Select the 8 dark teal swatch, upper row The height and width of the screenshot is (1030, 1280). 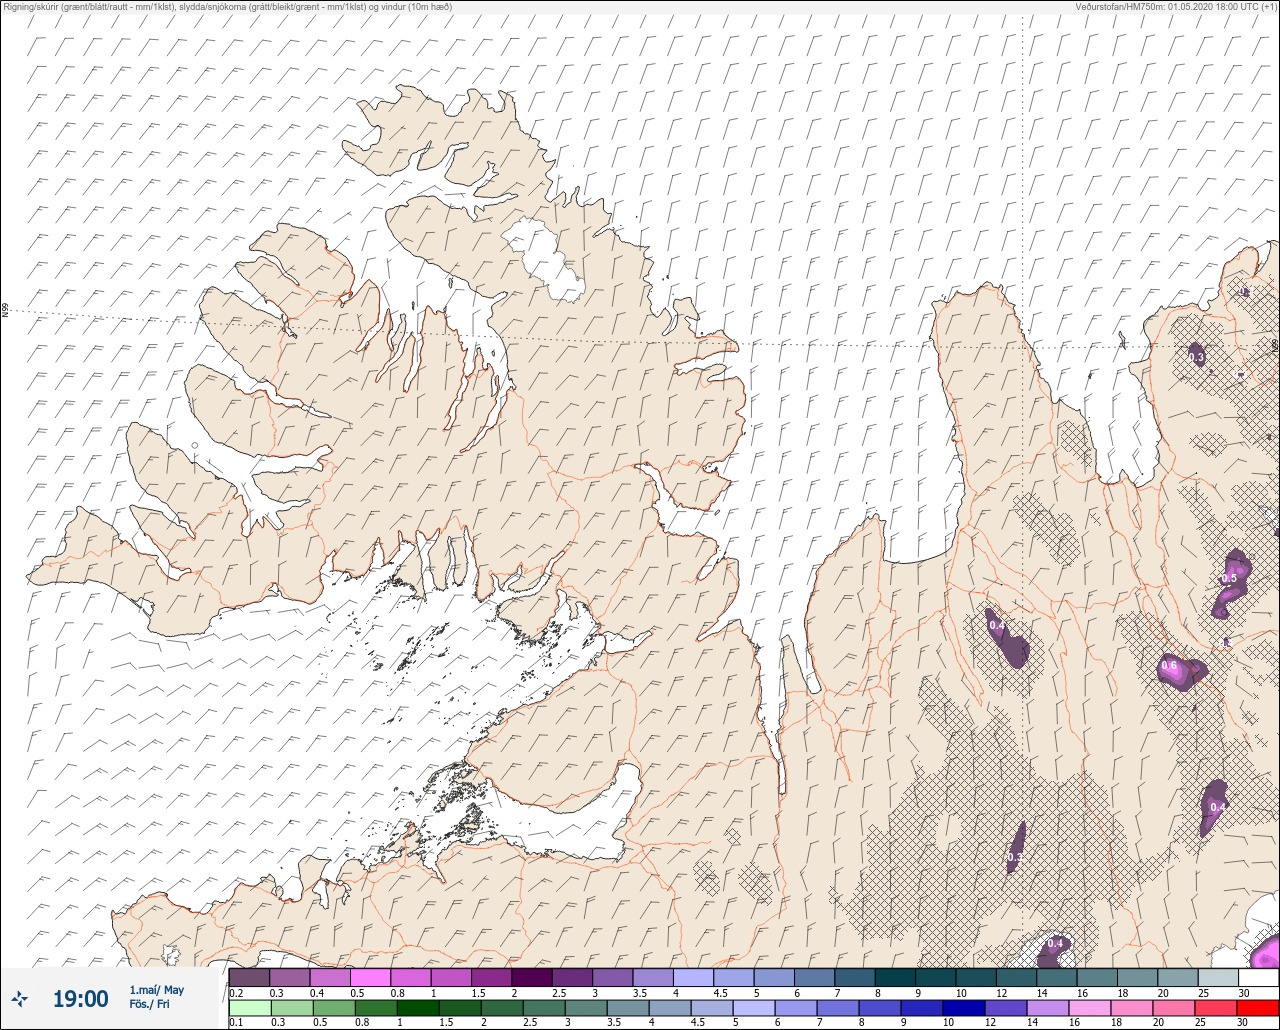click(x=895, y=977)
